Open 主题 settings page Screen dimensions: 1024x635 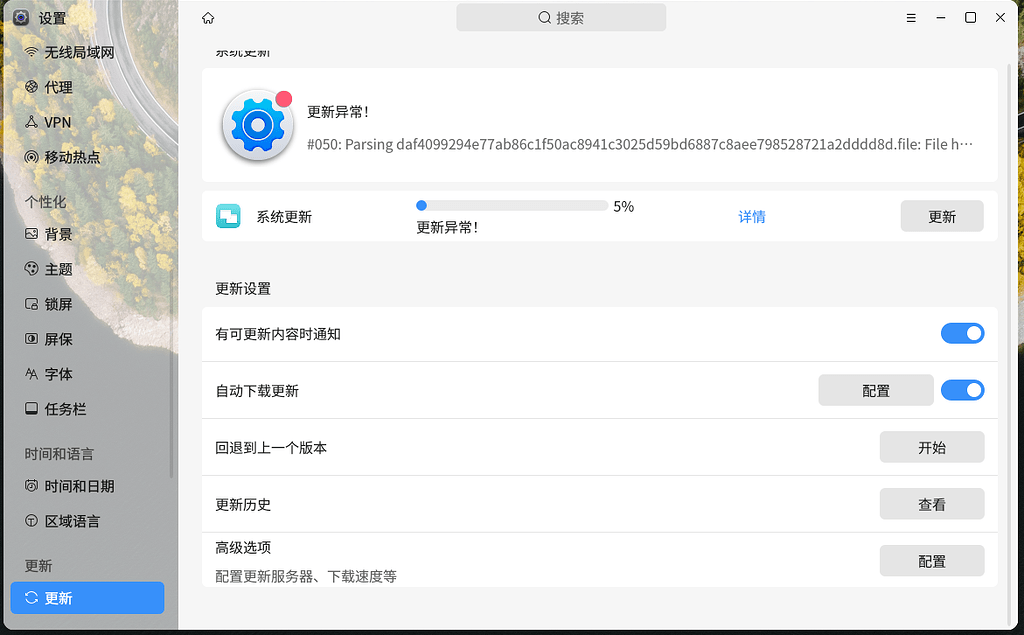point(88,269)
